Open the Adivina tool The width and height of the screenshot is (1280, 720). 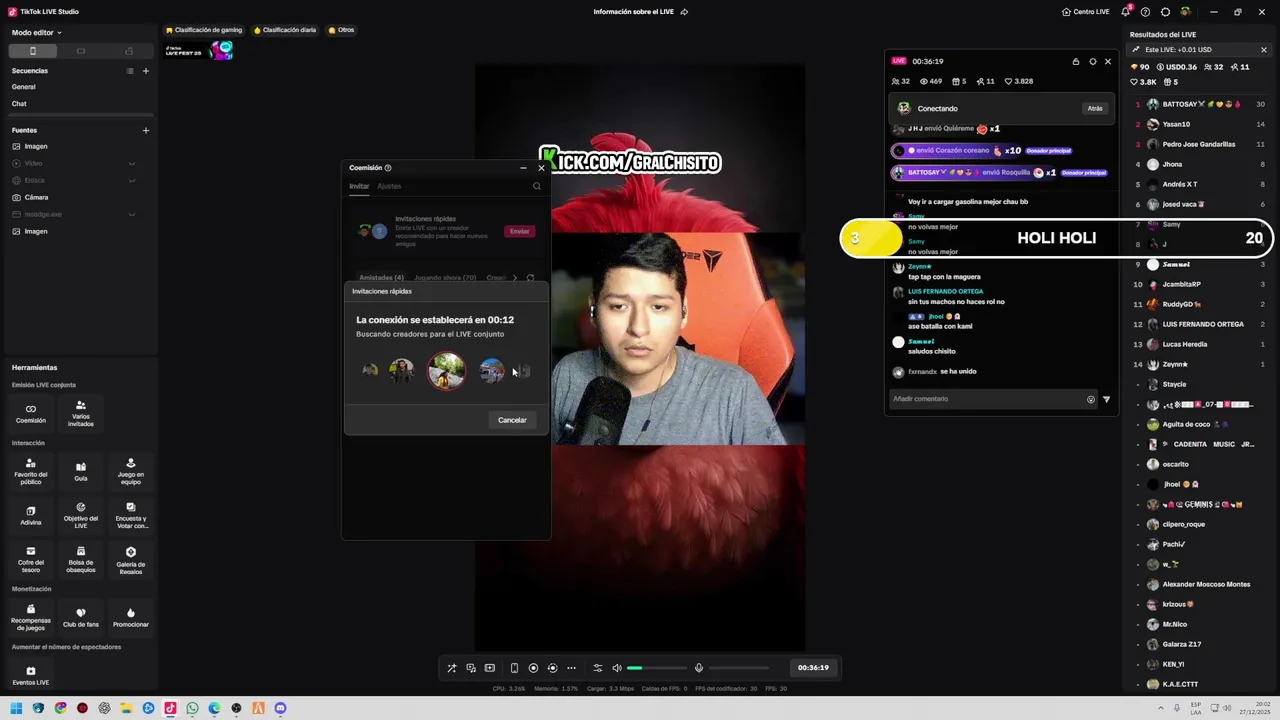coord(30,514)
